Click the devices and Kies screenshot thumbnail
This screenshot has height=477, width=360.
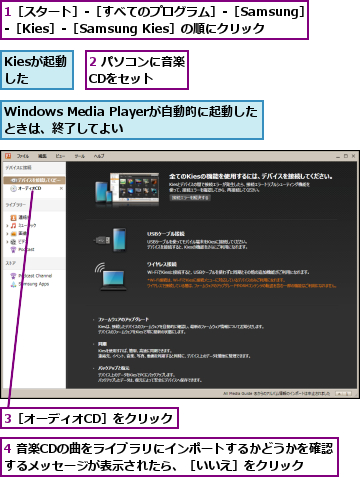click(x=127, y=189)
